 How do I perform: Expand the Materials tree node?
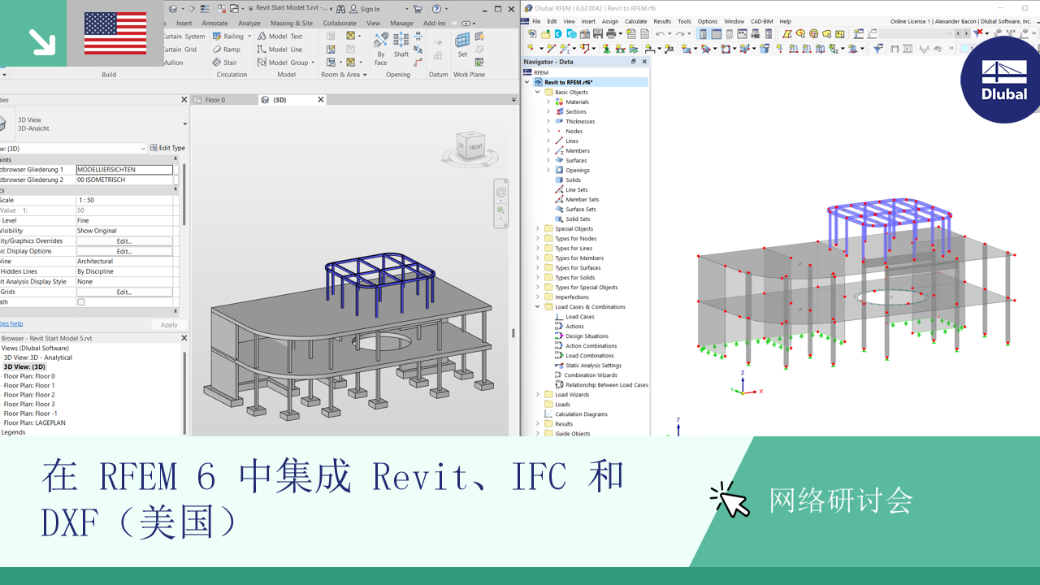[549, 102]
